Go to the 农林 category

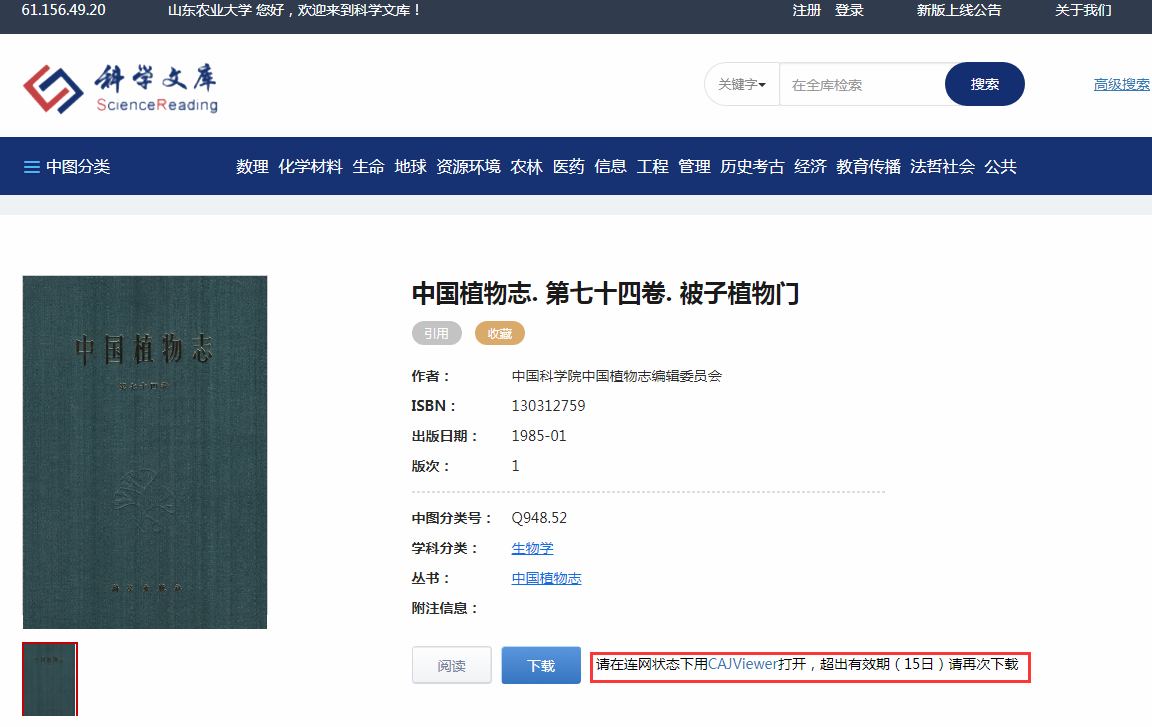tap(526, 167)
